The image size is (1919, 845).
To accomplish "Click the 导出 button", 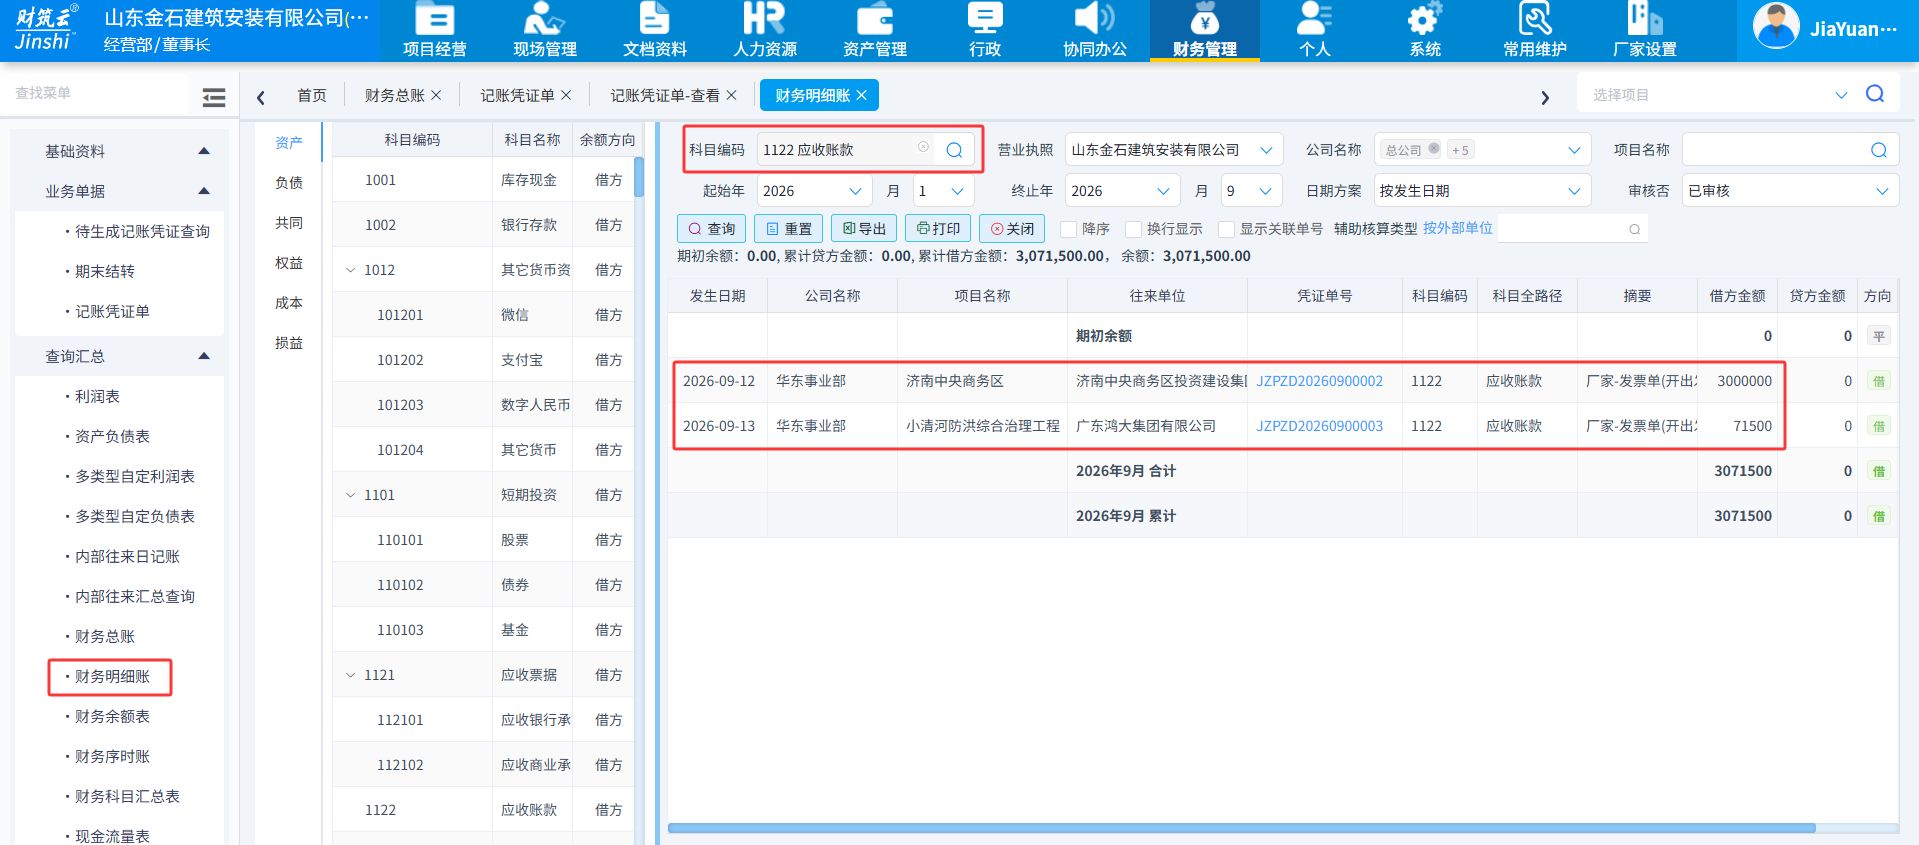I will pos(864,229).
